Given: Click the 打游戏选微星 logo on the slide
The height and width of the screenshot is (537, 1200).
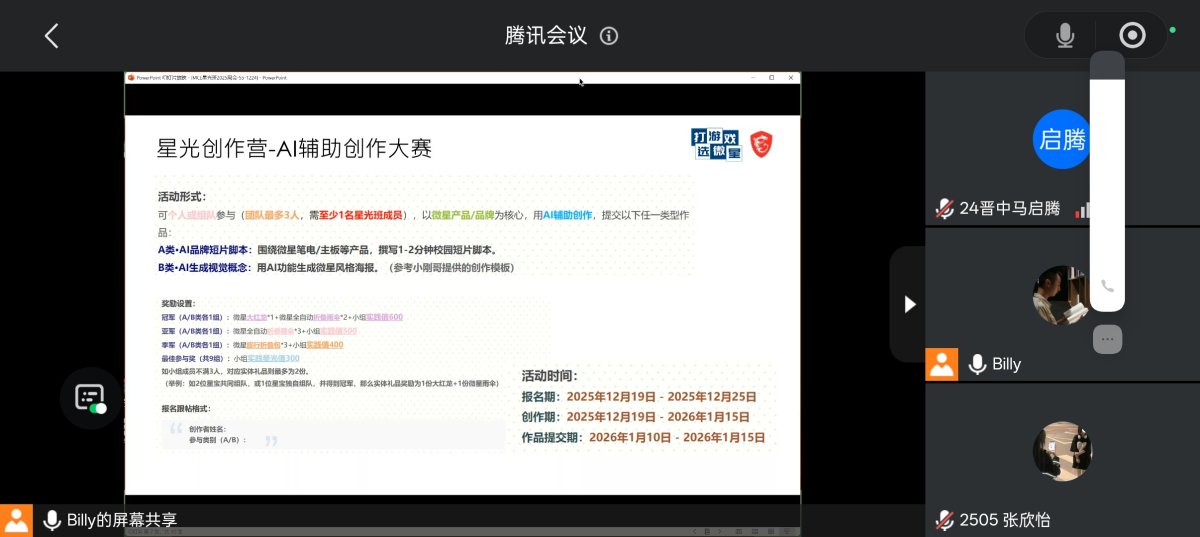Looking at the screenshot, I should click(717, 144).
